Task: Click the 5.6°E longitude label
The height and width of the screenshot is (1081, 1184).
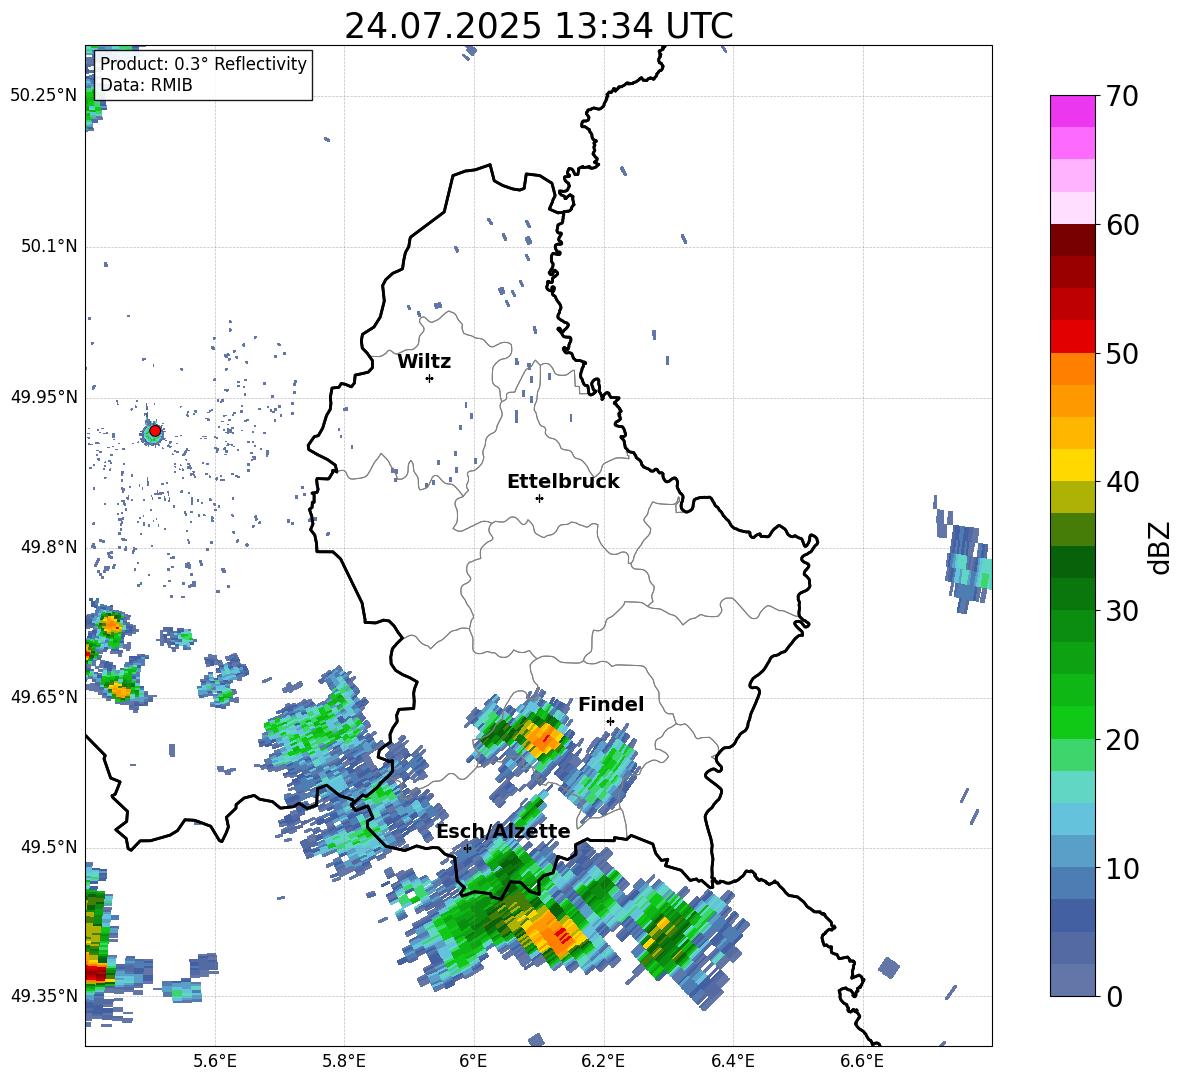Action: point(215,1061)
